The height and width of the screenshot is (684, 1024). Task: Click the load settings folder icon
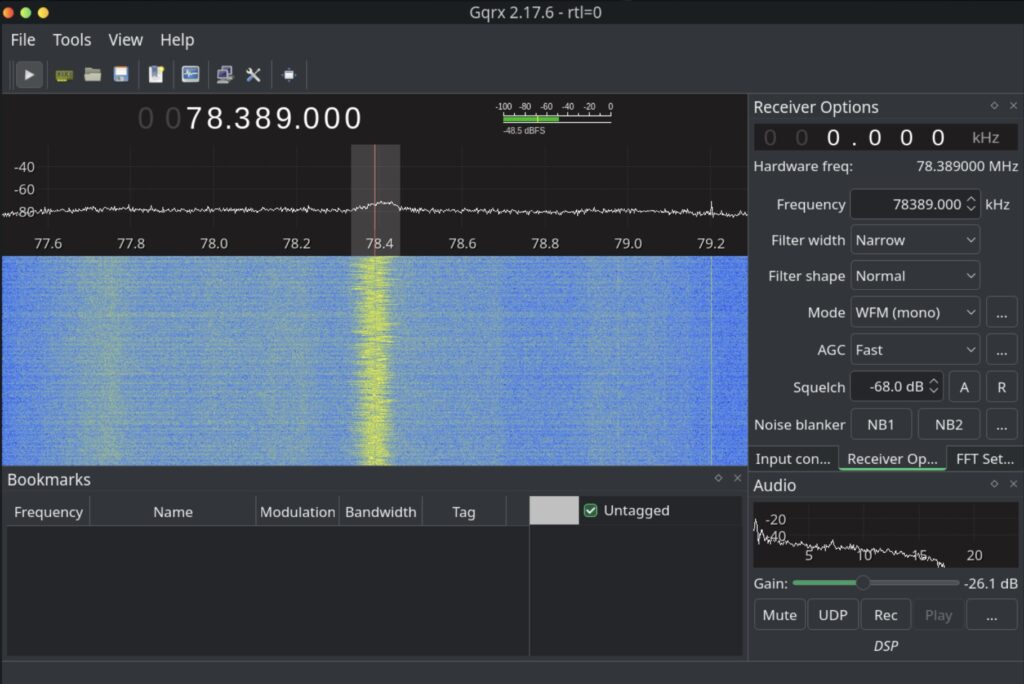93,74
